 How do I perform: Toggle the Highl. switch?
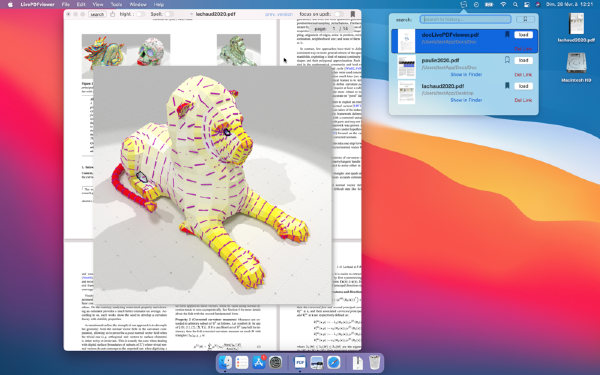140,14
